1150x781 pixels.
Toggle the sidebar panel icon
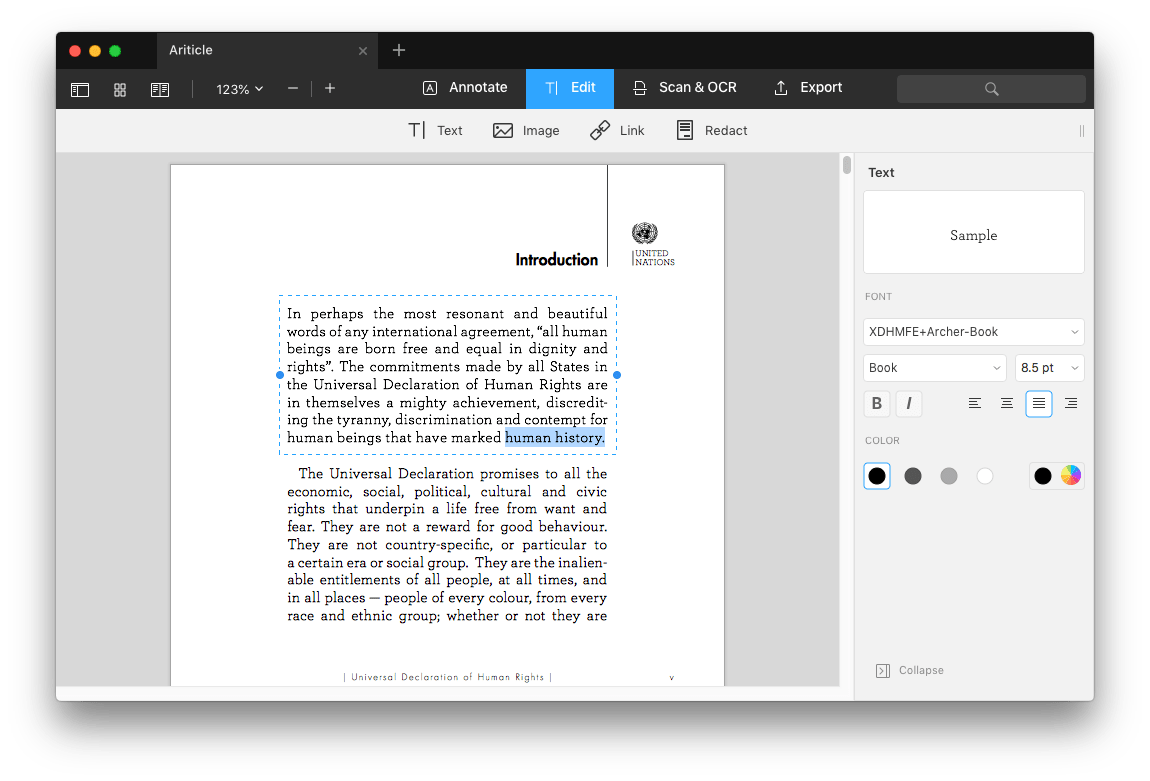click(80, 89)
